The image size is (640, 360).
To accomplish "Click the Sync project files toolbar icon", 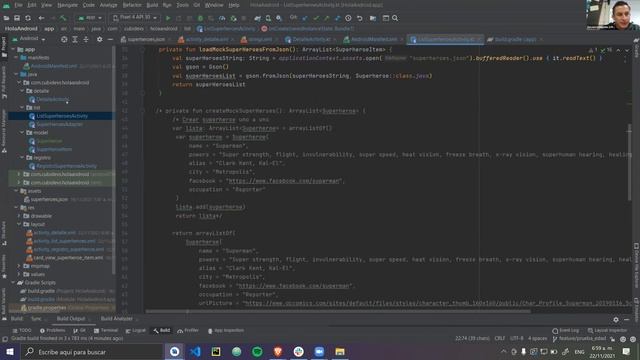I will (28, 18).
